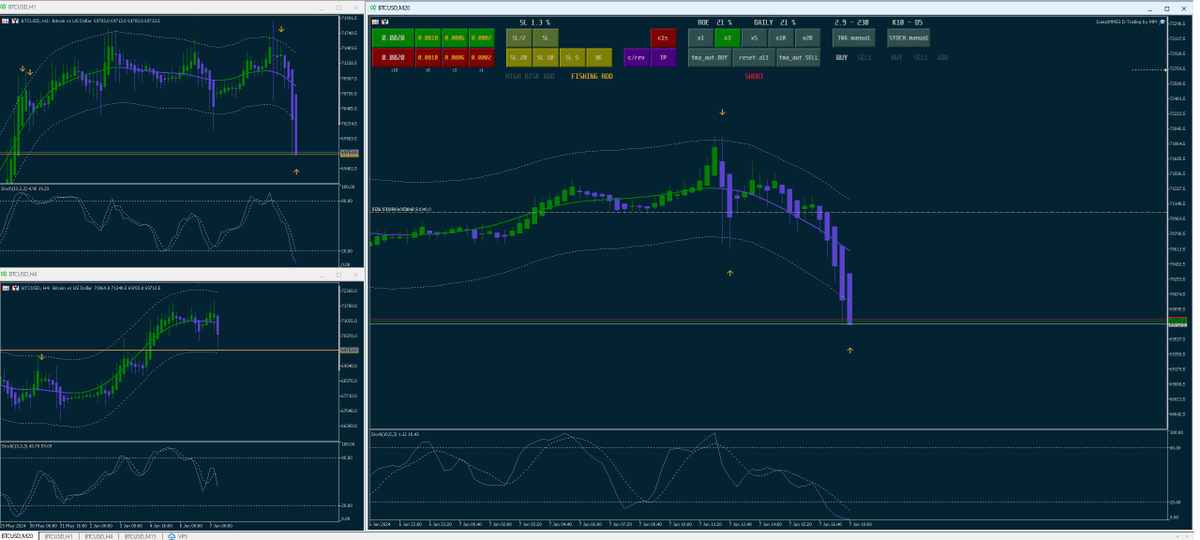This screenshot has height=540, width=1200.
Task: Maximize the BTCUSD,H1 chart window
Action: coord(339,7)
